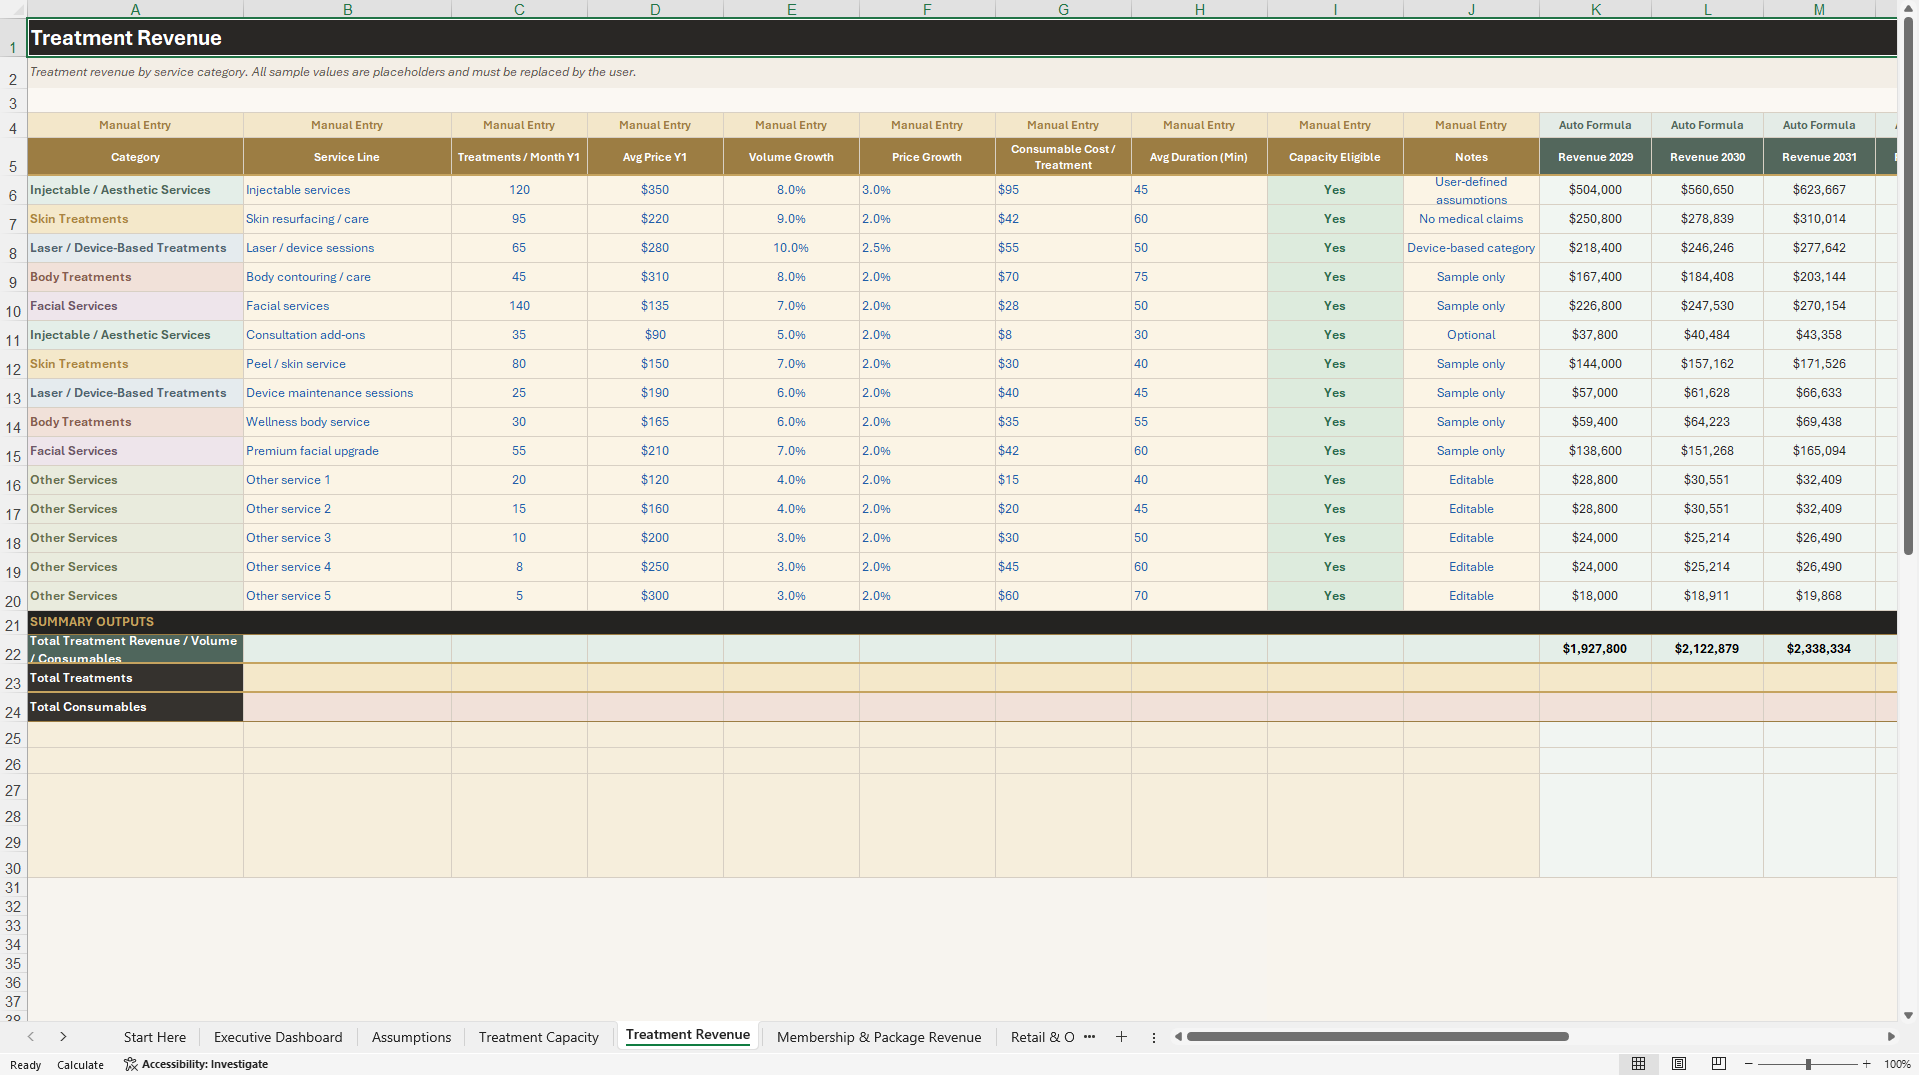Click the Total Consumables label cell
The height and width of the screenshot is (1075, 1919).
[135, 707]
